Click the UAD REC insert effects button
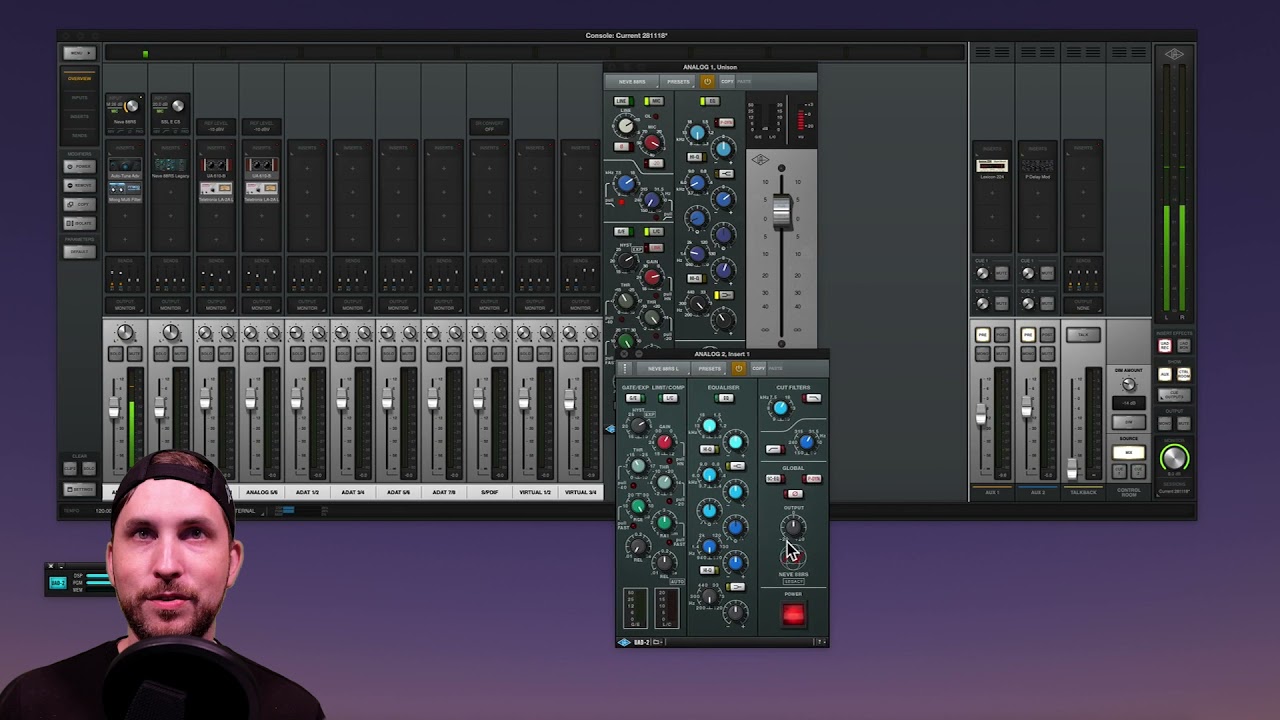 [1165, 346]
